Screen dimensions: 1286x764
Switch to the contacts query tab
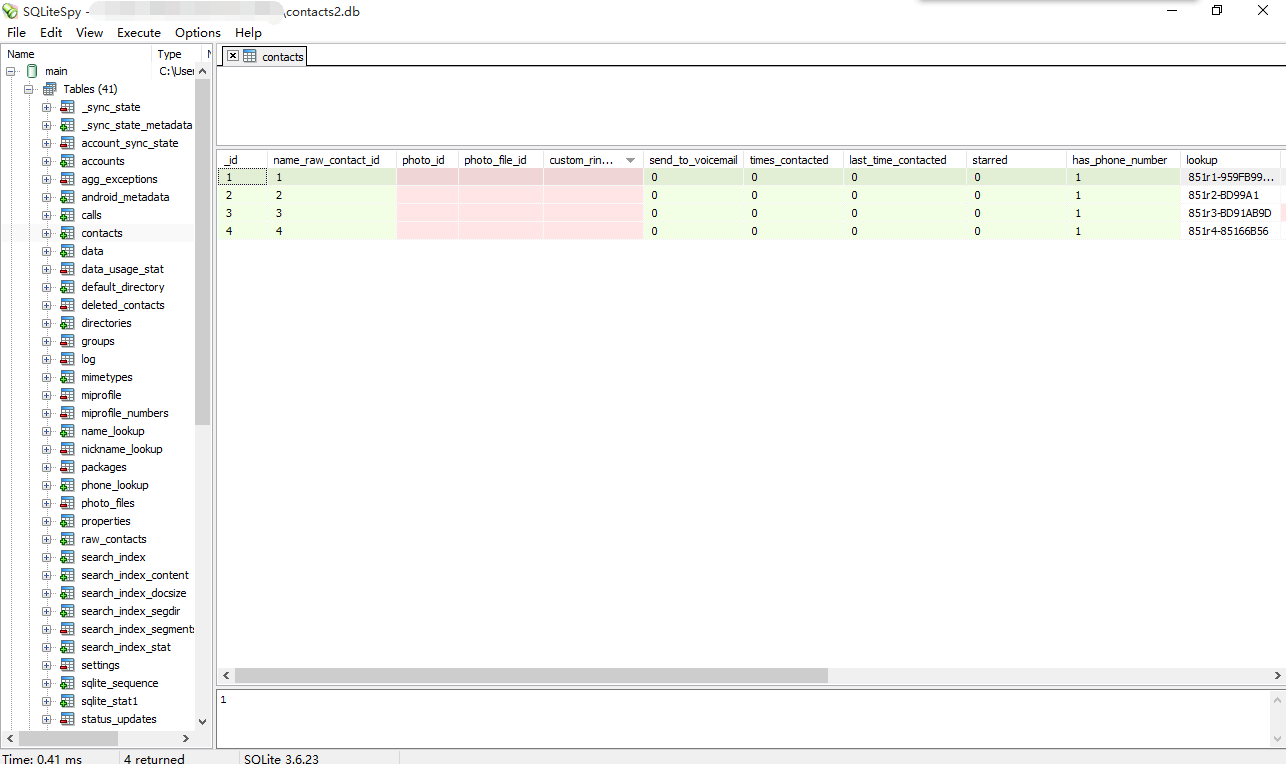pos(265,56)
